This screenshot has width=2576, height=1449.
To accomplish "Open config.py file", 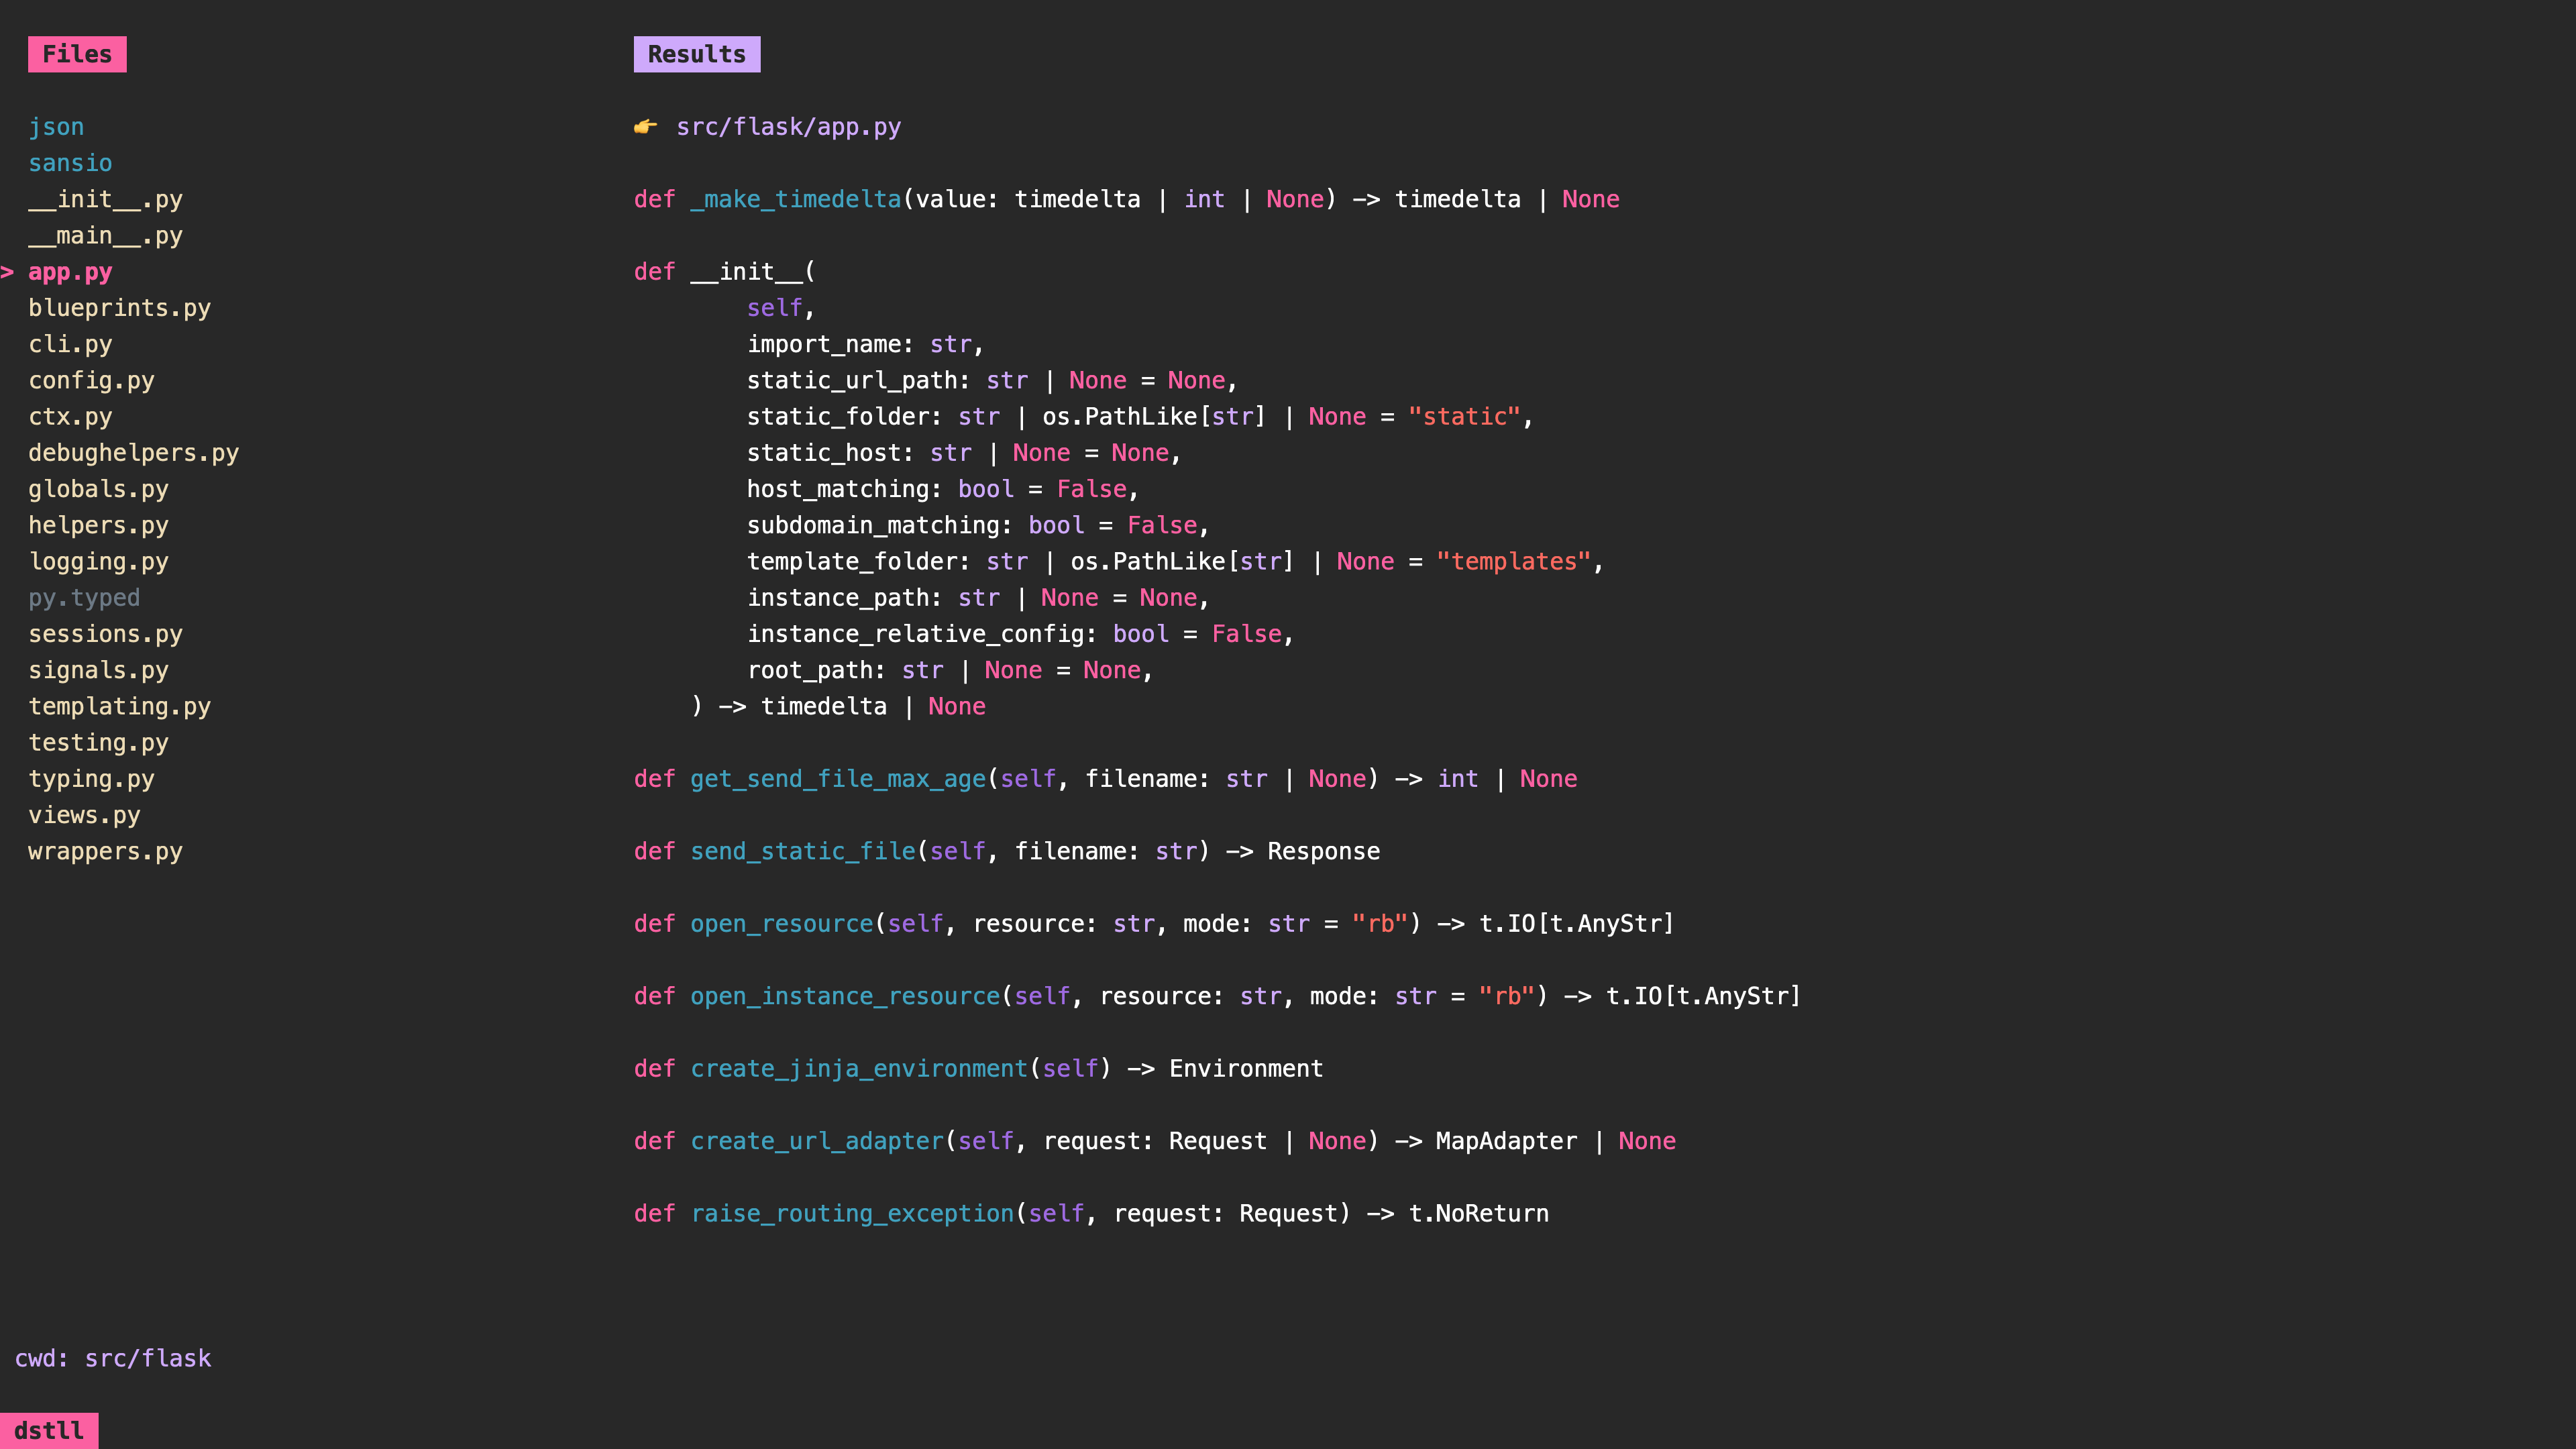I will click(92, 378).
